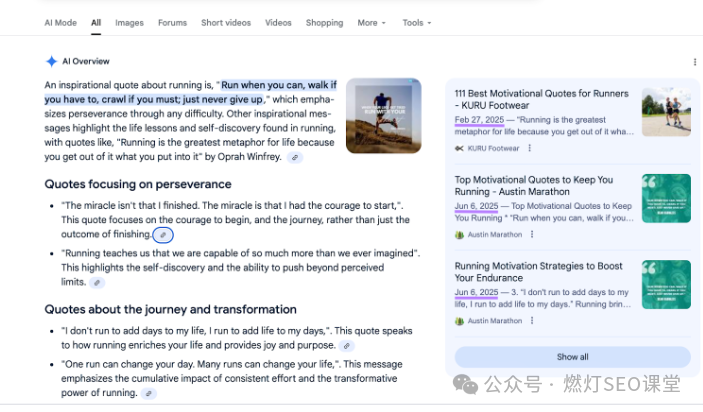Open the "Running Motivation Strategies to Boost Your Endurance" result

[x=538, y=272]
